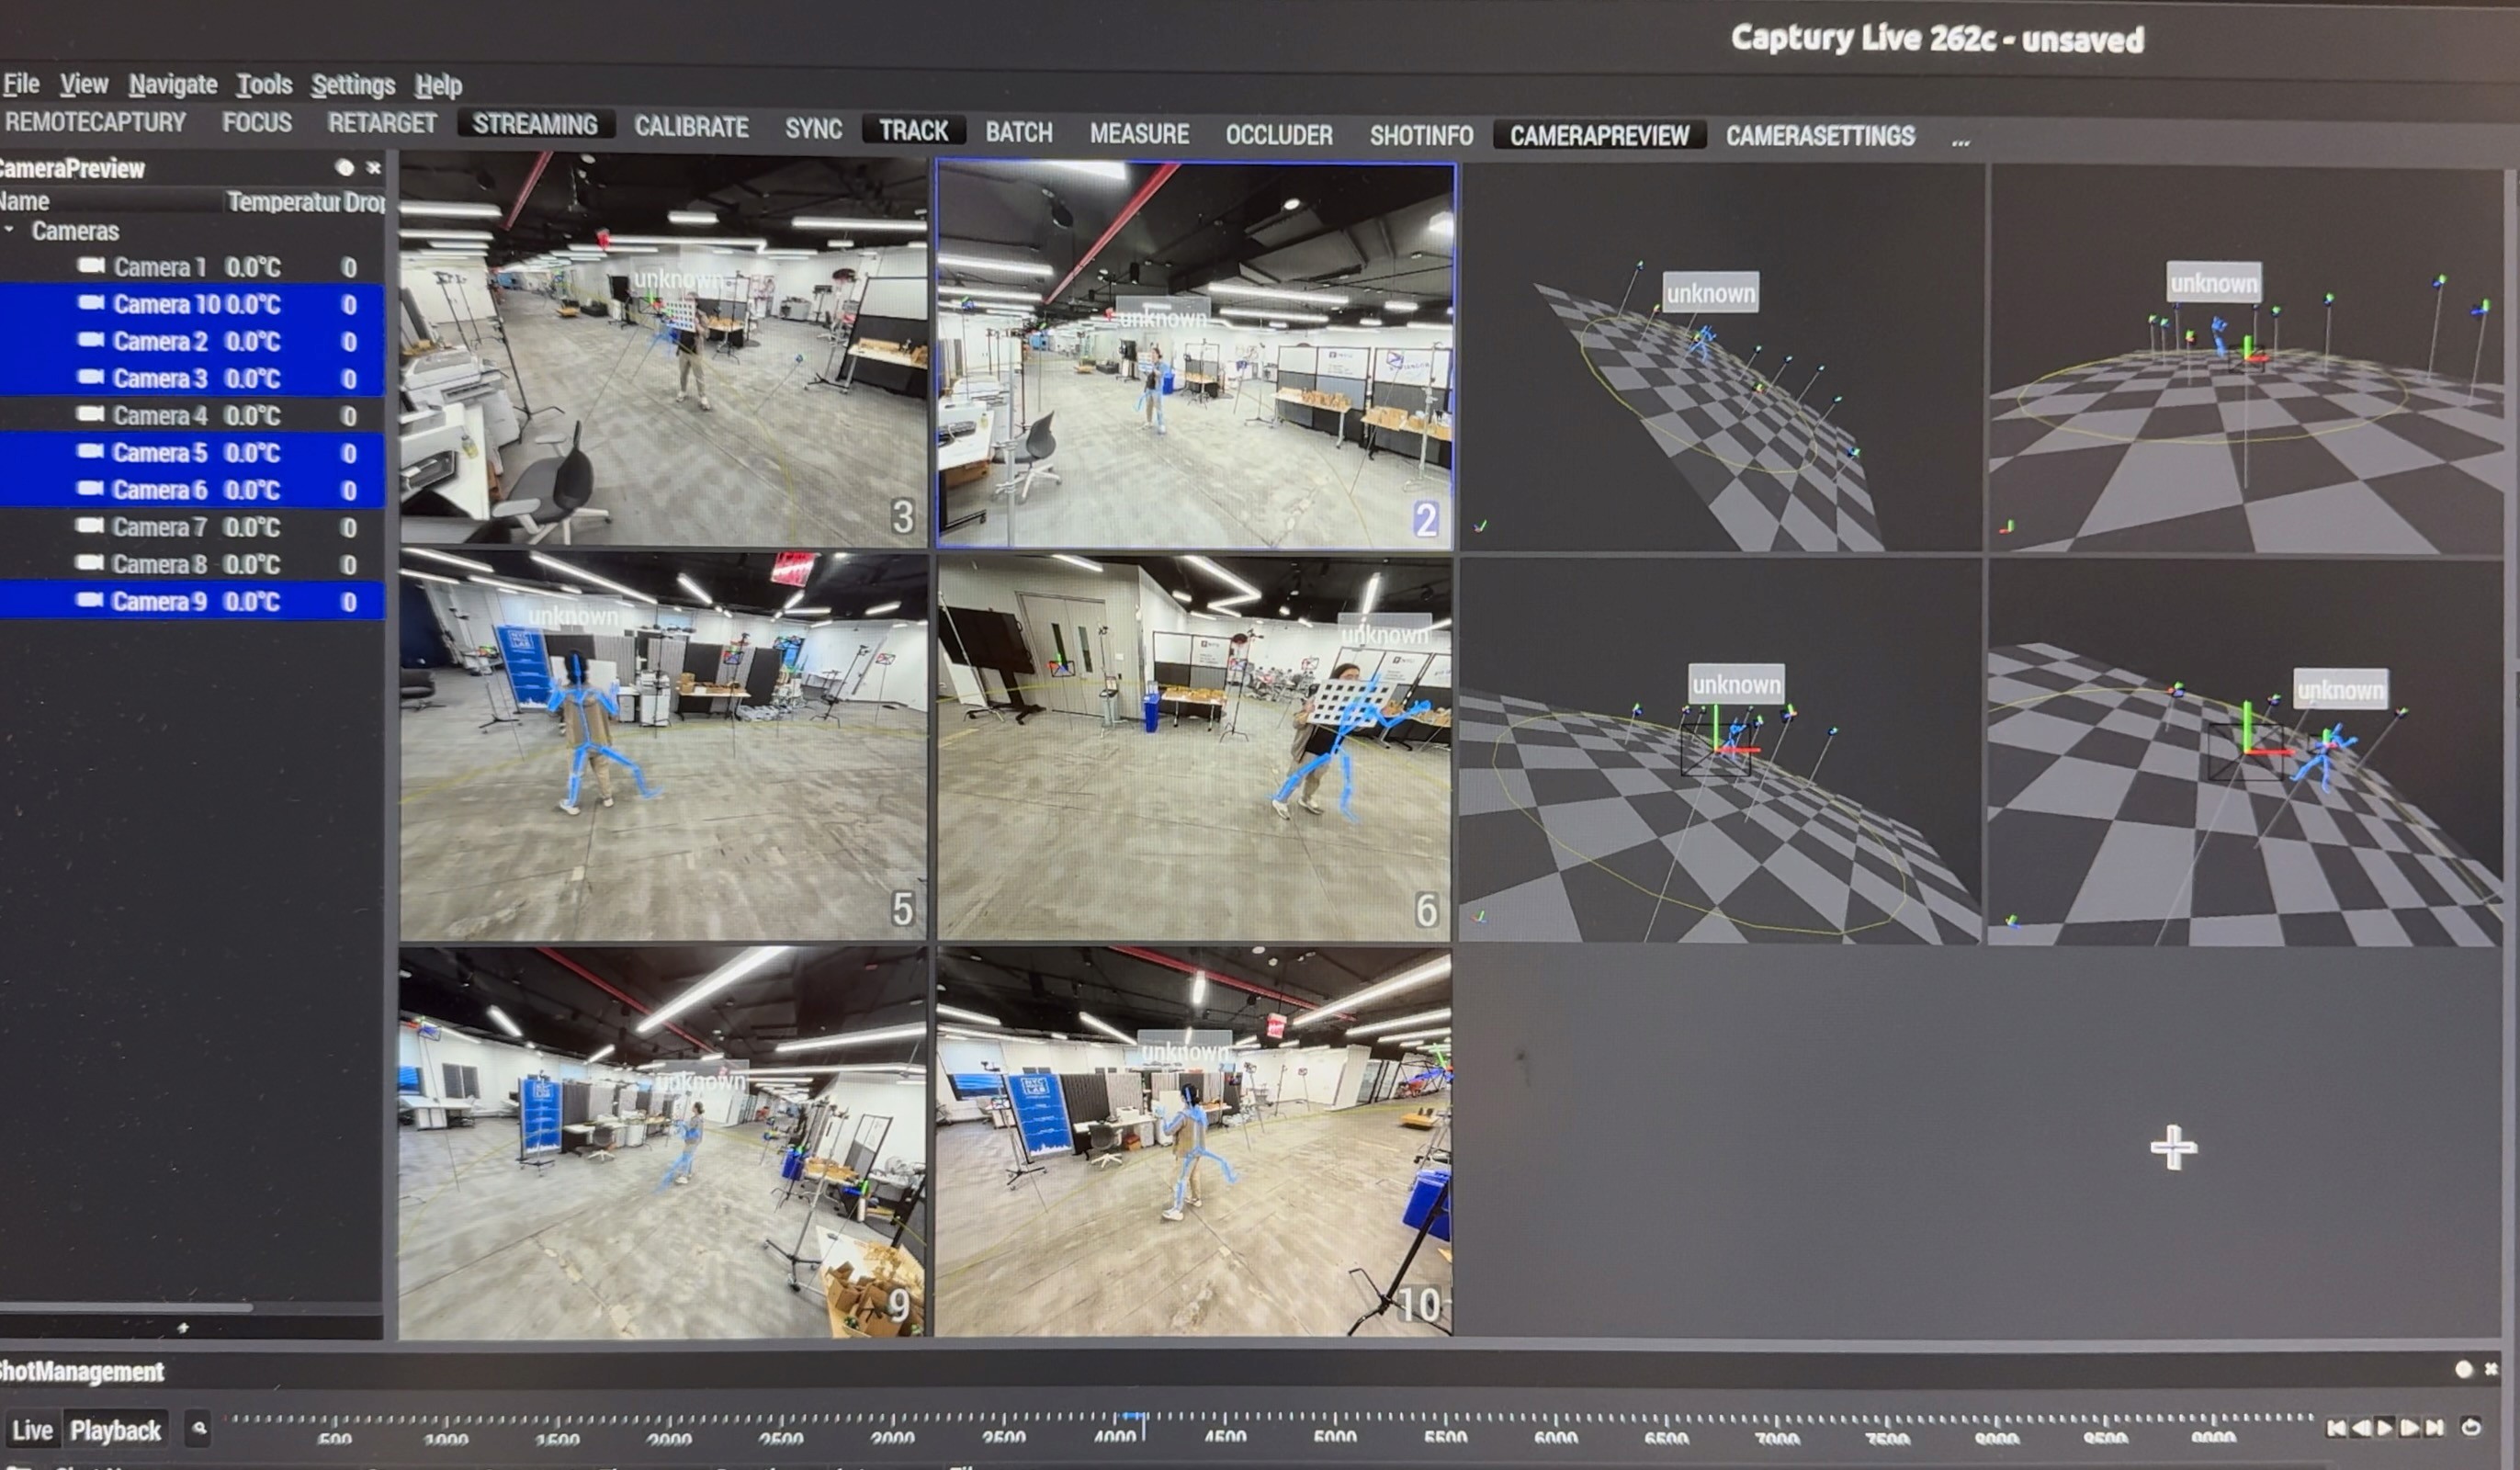Float the CameraPreview panel via circle icon
Image resolution: width=2520 pixels, height=1470 pixels.
[x=345, y=168]
